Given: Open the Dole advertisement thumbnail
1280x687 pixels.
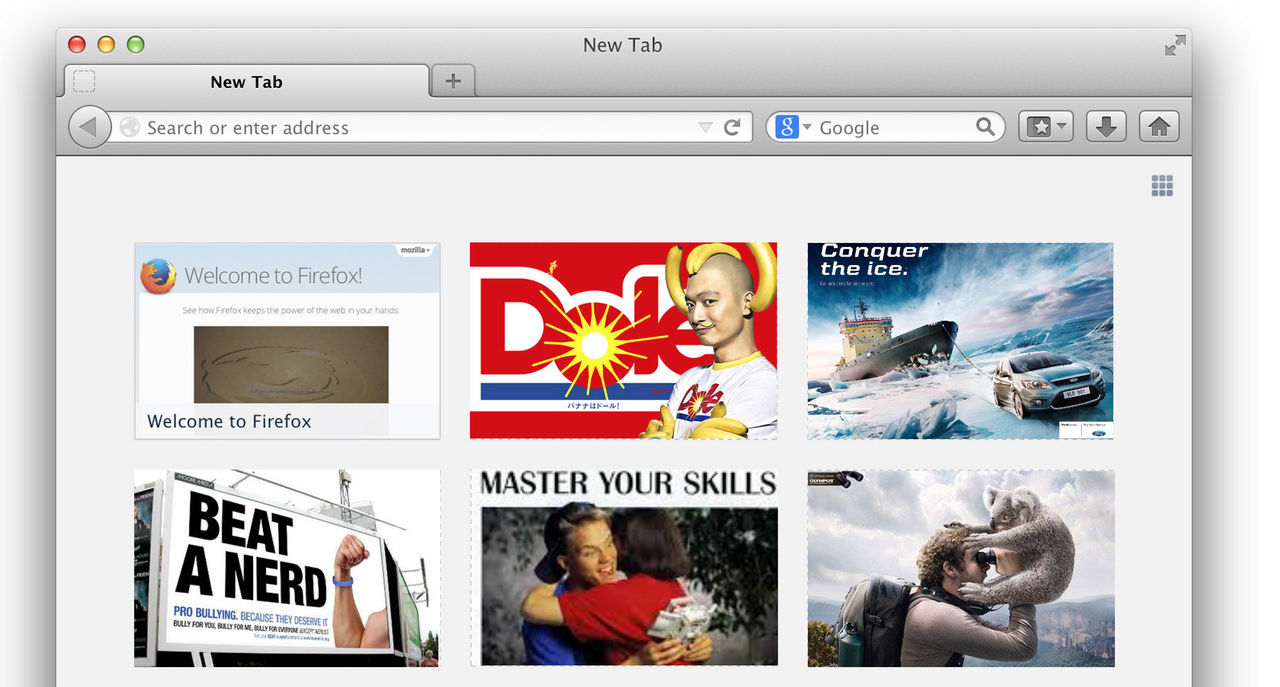Looking at the screenshot, I should pos(623,340).
